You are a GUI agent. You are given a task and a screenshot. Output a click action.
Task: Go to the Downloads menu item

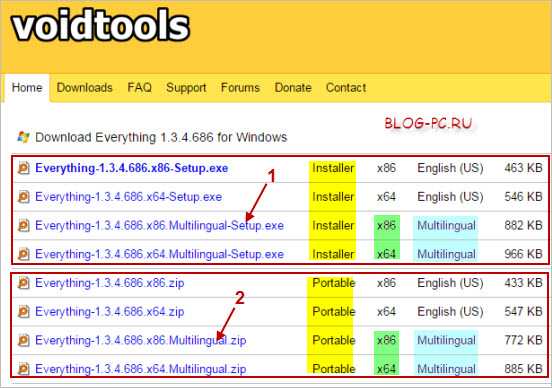[84, 87]
